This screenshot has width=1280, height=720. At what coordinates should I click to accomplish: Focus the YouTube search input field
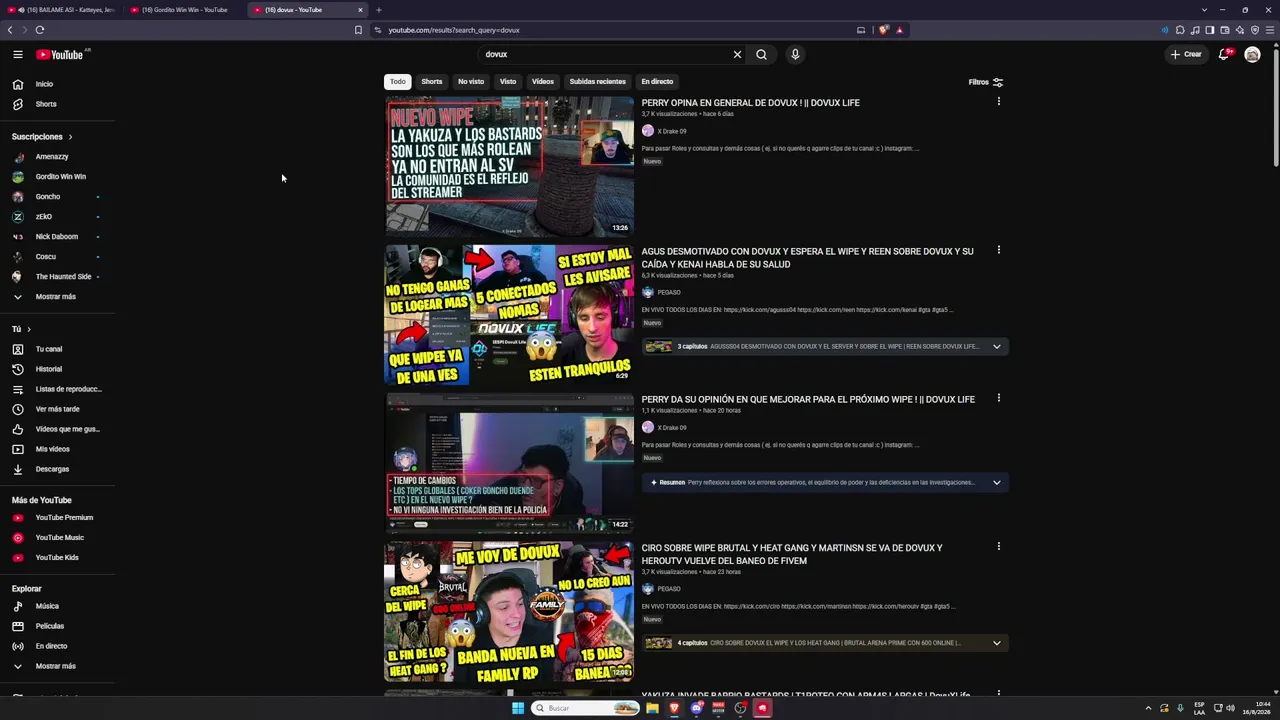tap(605, 54)
